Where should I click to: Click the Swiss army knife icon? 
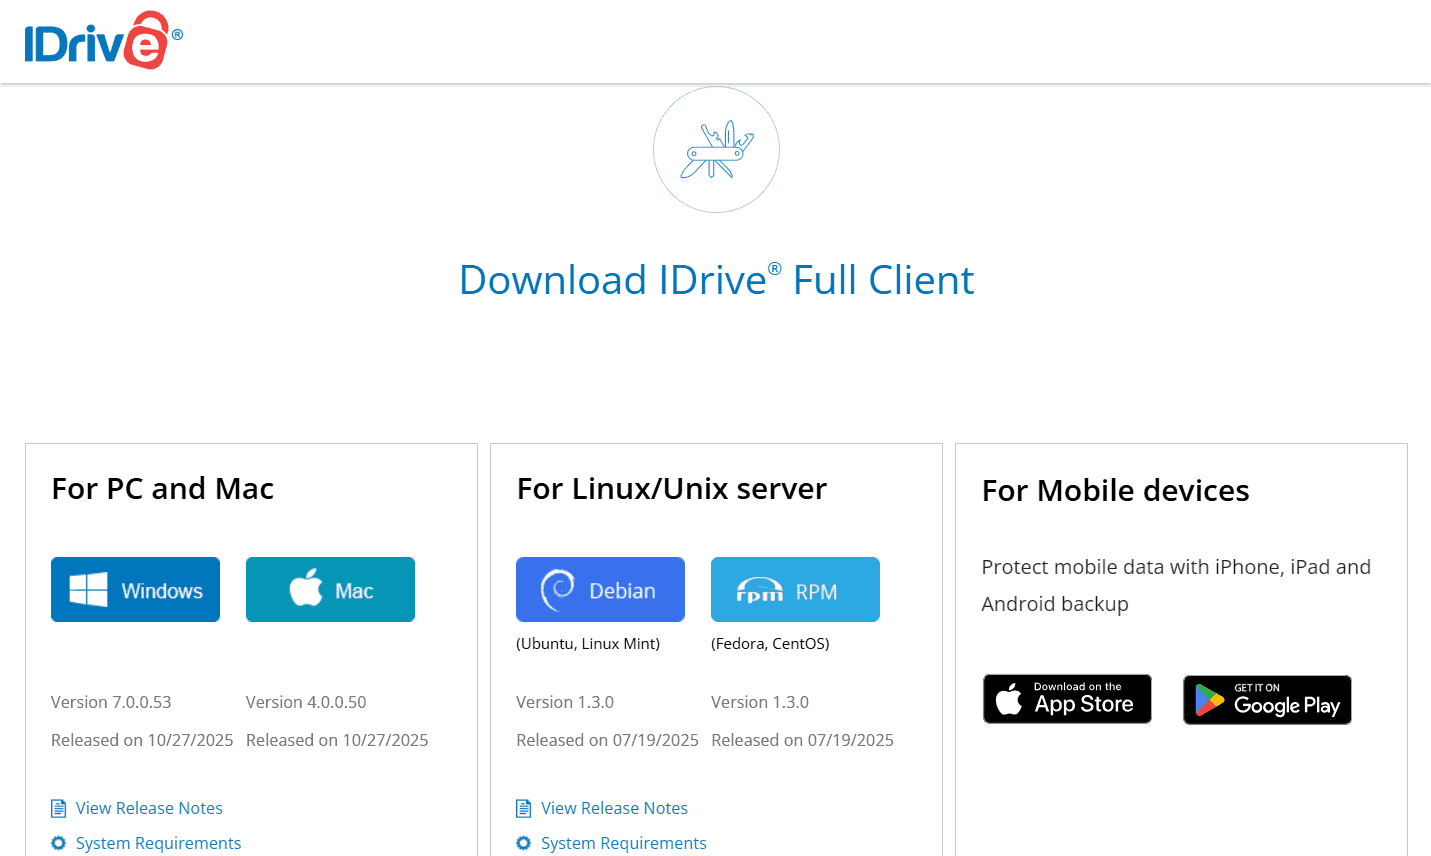point(716,150)
